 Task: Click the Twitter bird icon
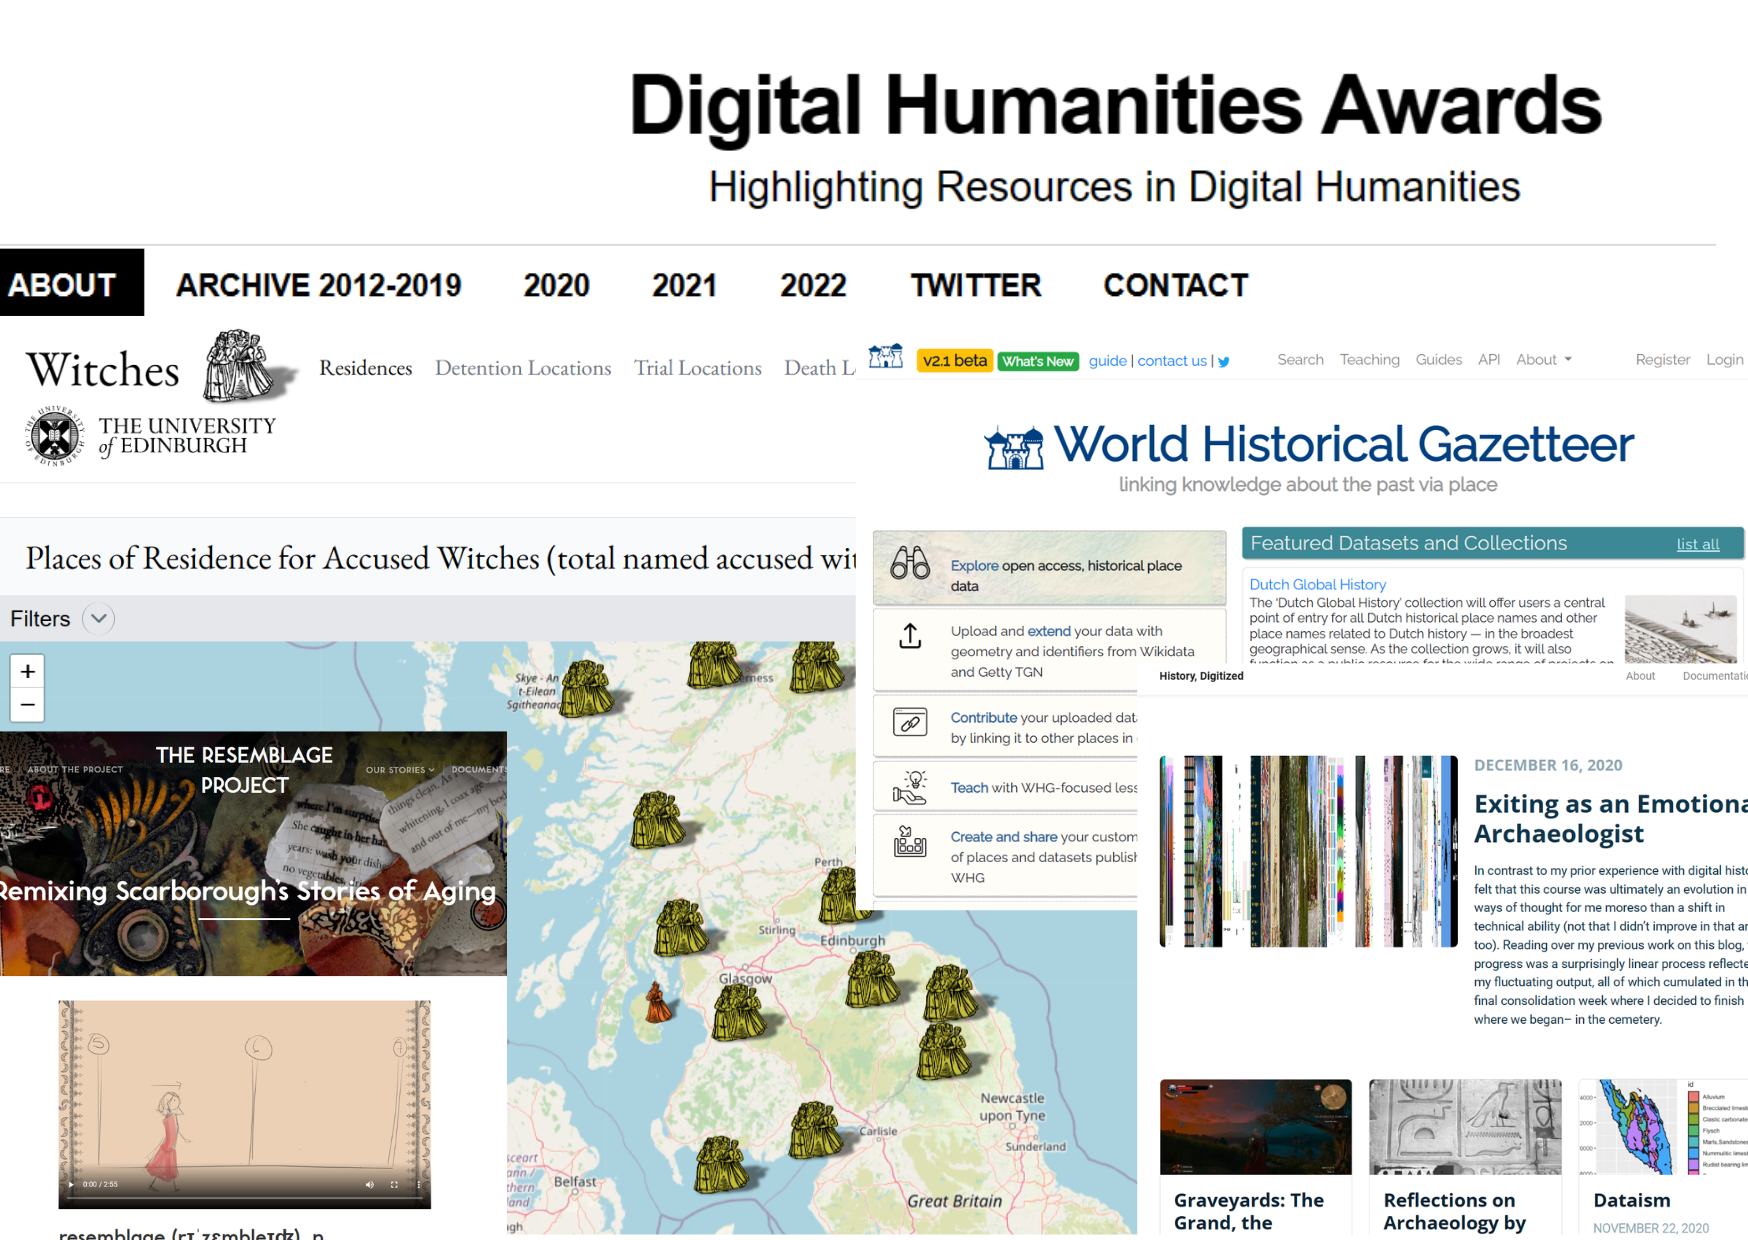(x=1223, y=362)
